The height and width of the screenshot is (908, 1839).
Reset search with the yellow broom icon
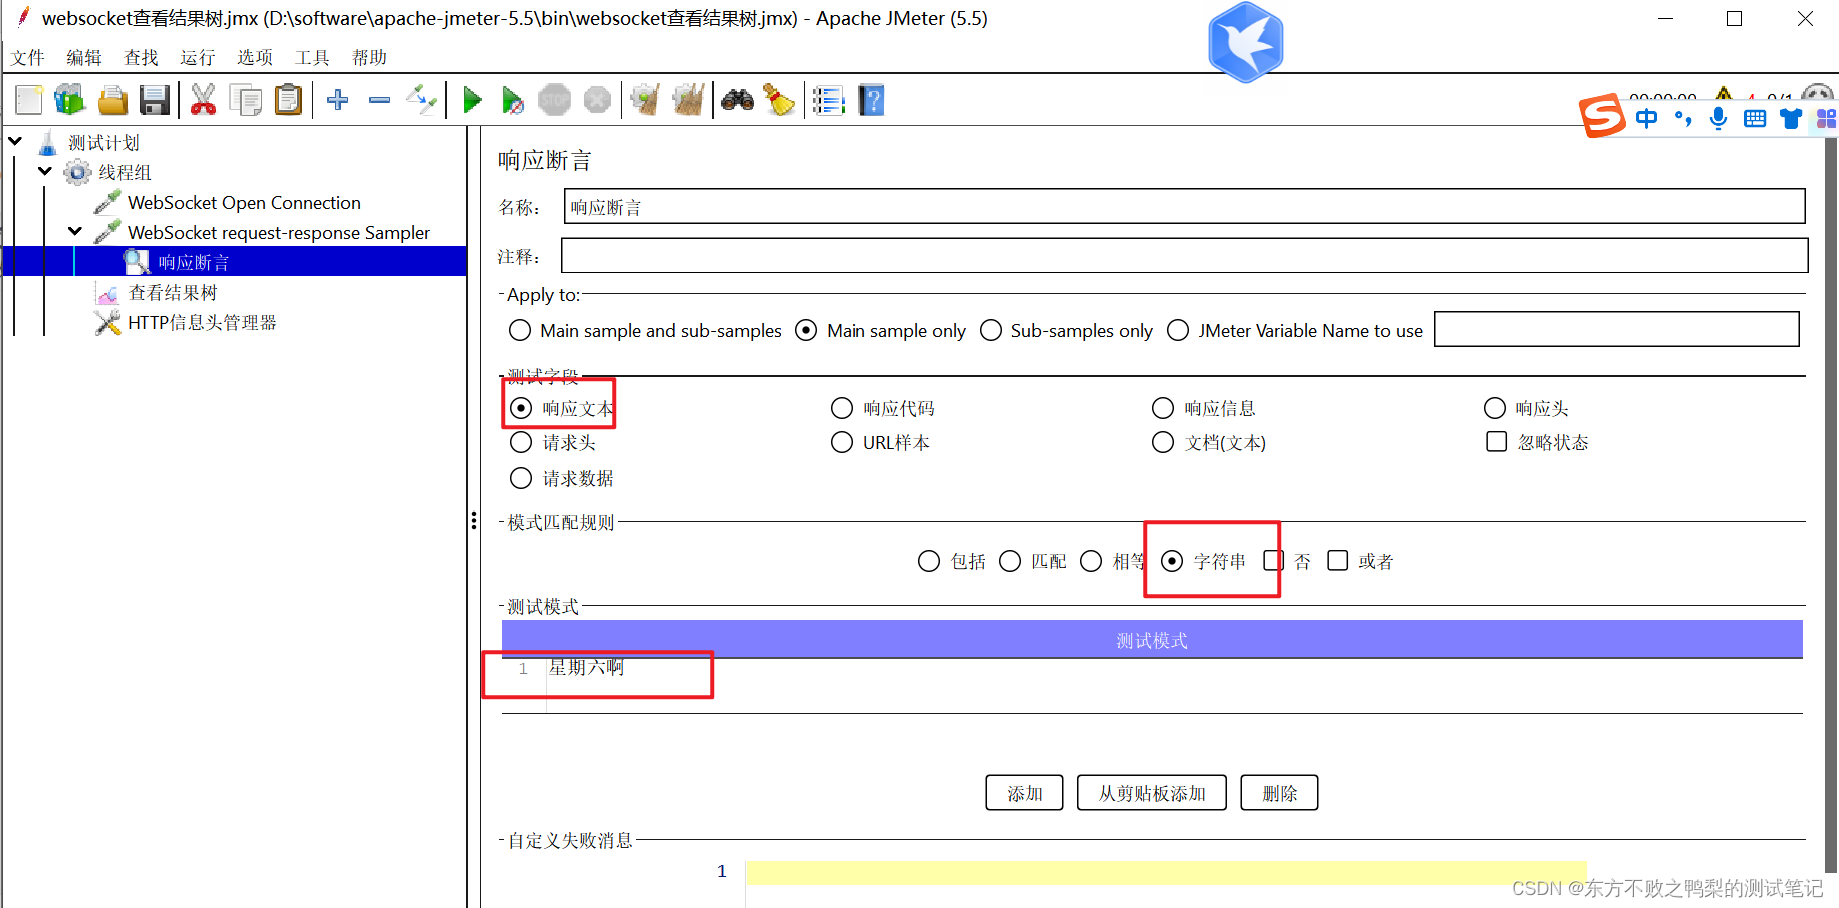click(779, 100)
